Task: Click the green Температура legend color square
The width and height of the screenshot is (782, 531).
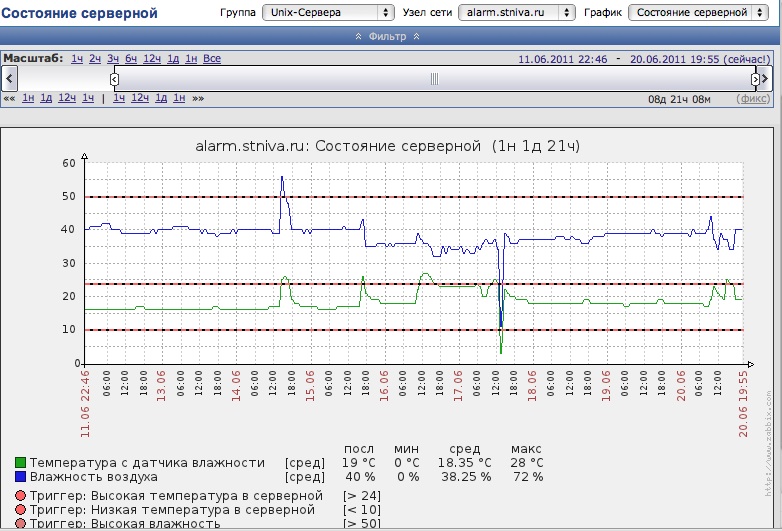Action: click(x=20, y=463)
